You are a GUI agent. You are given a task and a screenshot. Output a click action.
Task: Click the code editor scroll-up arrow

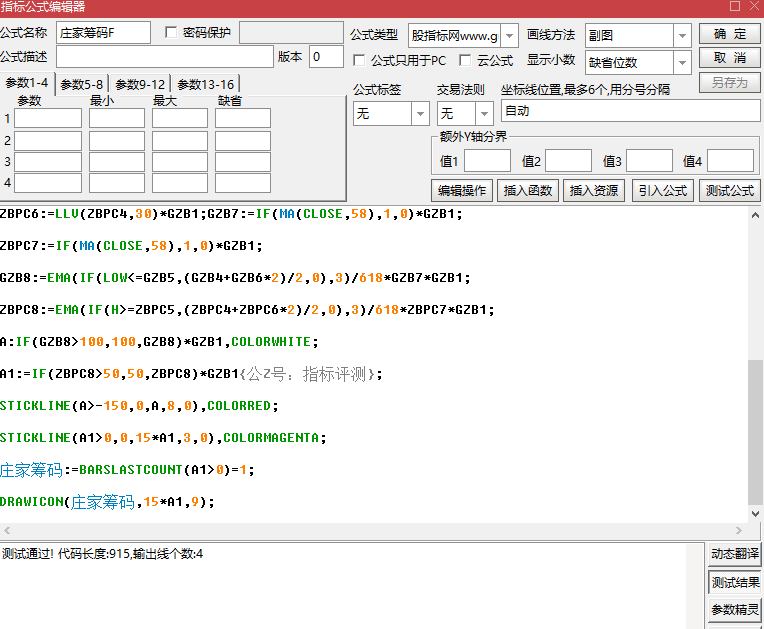(755, 215)
